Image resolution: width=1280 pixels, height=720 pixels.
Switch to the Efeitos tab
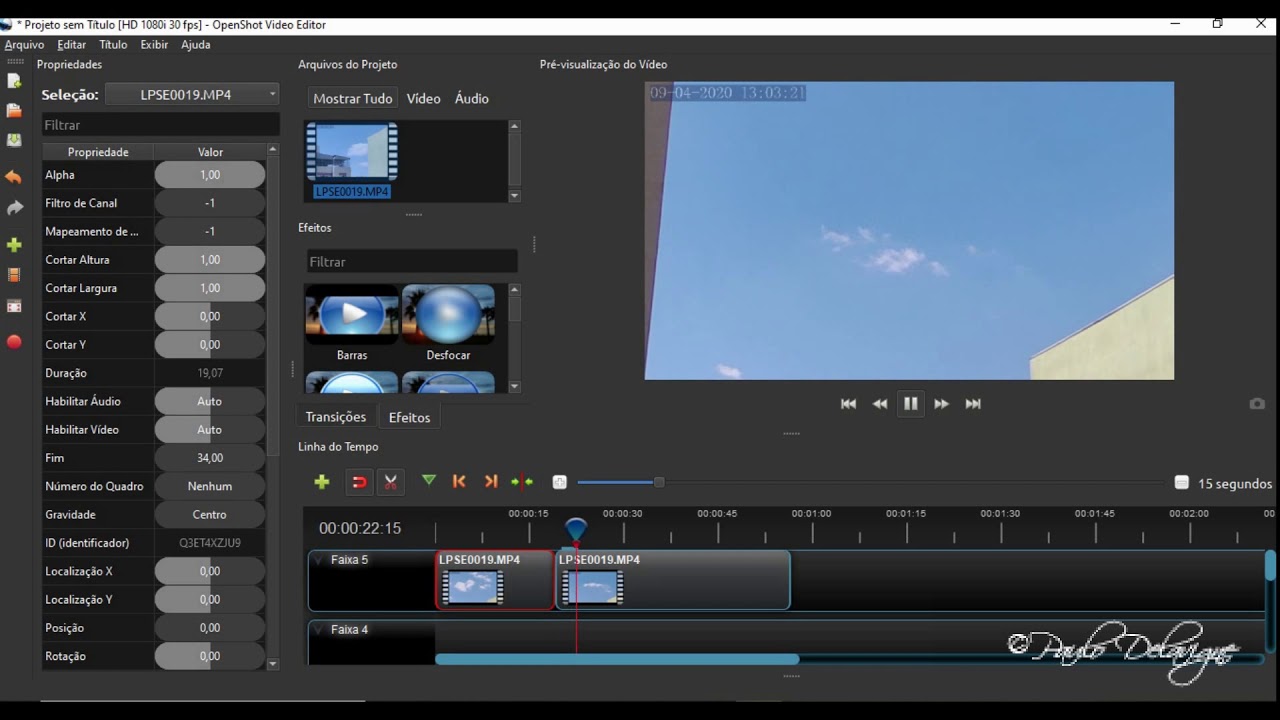pos(409,417)
